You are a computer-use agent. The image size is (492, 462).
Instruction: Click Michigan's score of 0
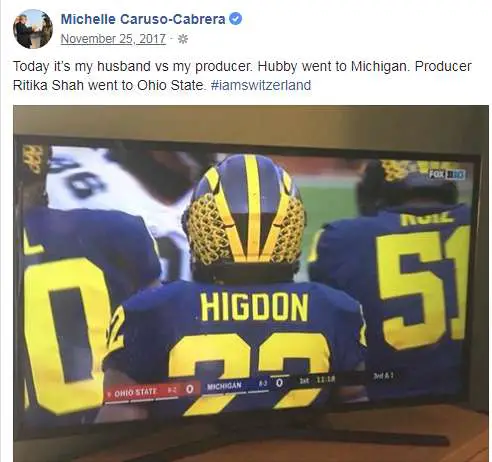point(279,383)
